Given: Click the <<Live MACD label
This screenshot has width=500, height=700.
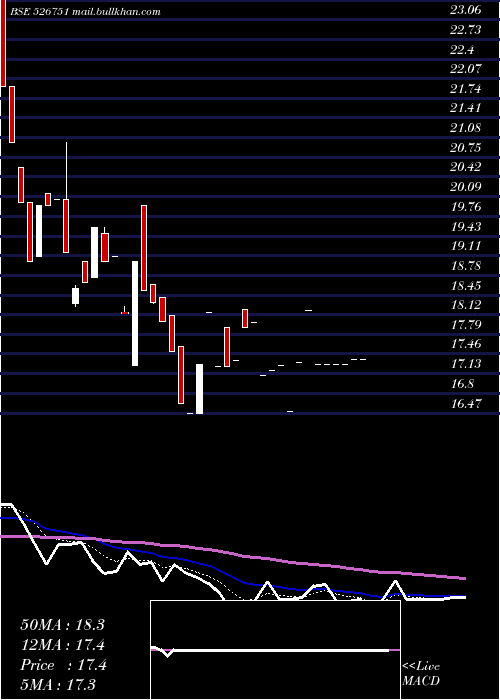Looking at the screenshot, I should (x=421, y=673).
